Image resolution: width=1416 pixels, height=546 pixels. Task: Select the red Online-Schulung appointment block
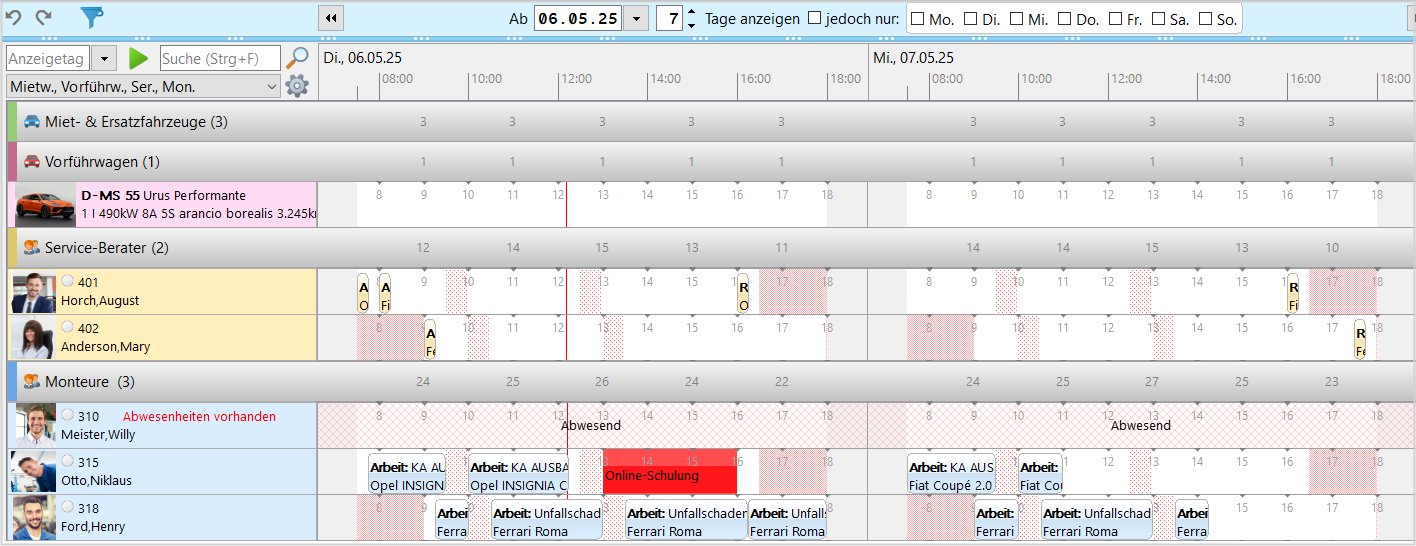670,474
